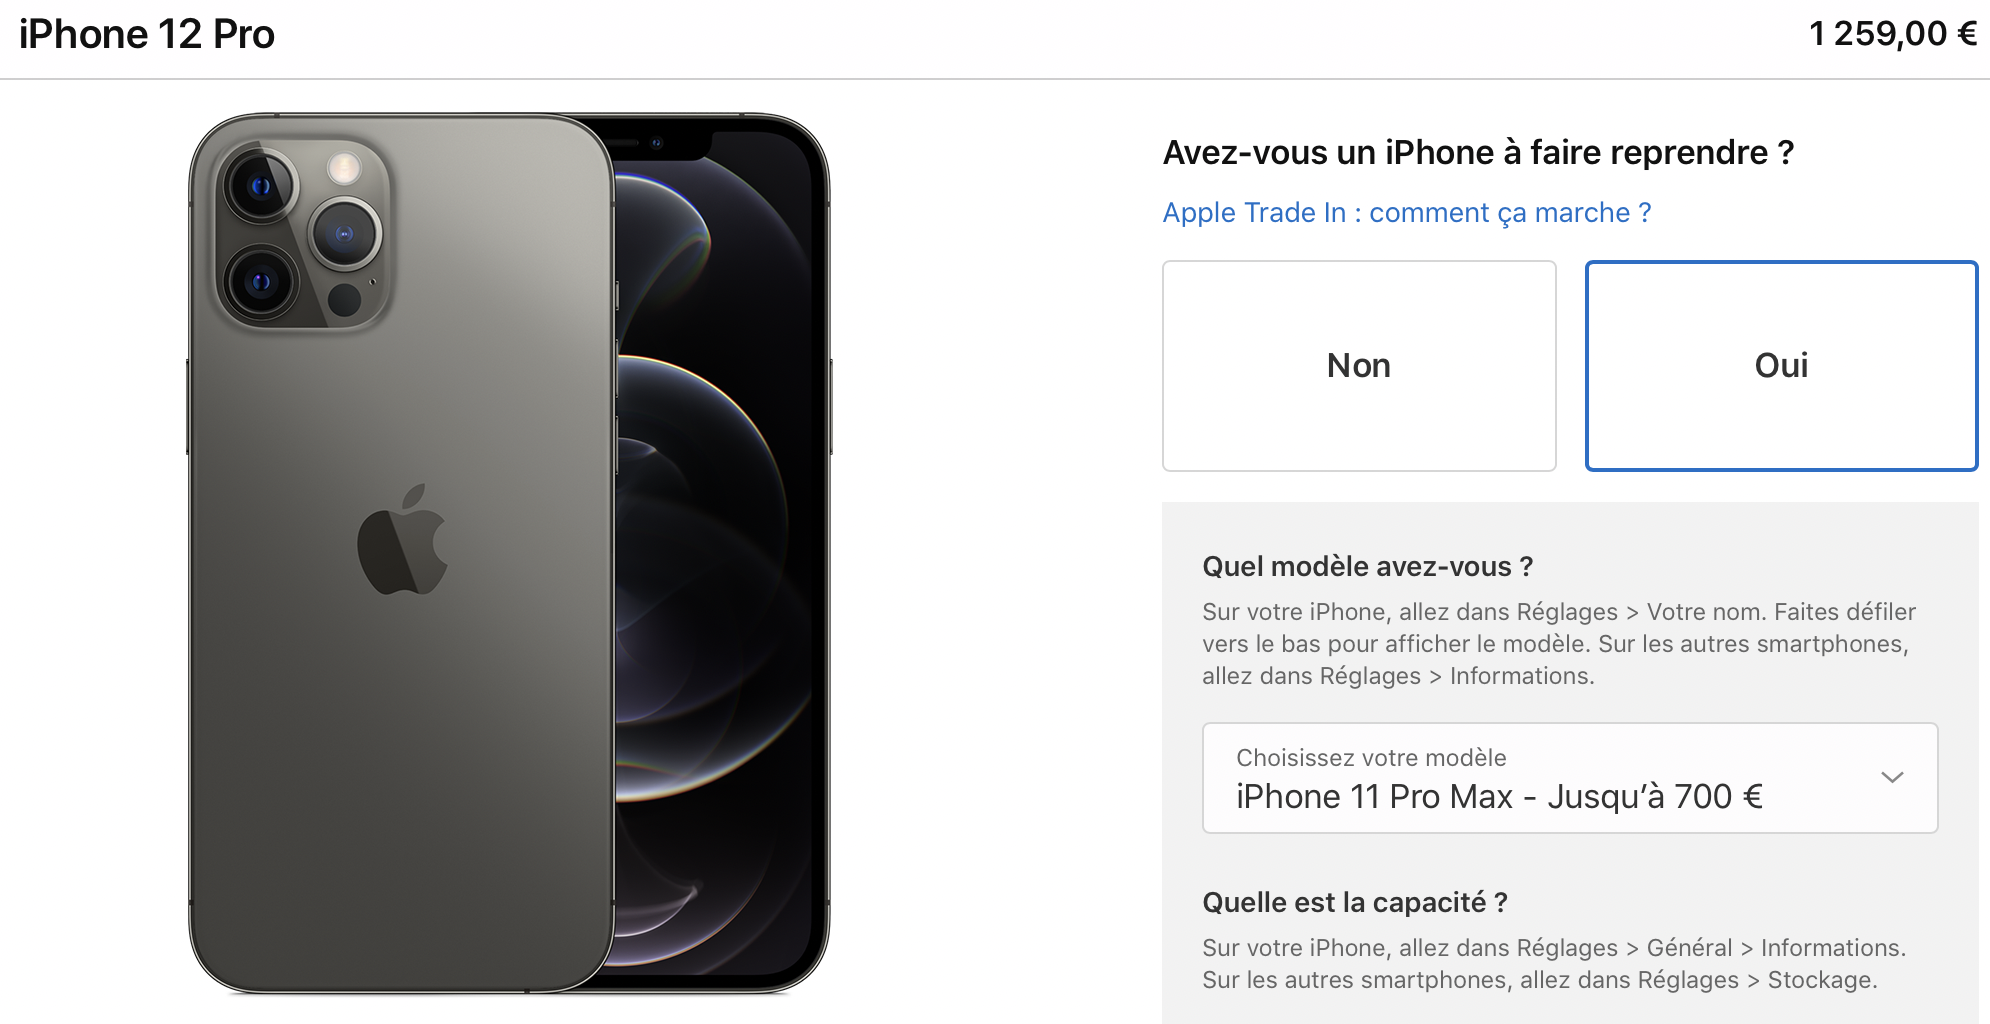1990x1024 pixels.
Task: Click the LiDAR sensor dot on camera module
Action: point(344,300)
